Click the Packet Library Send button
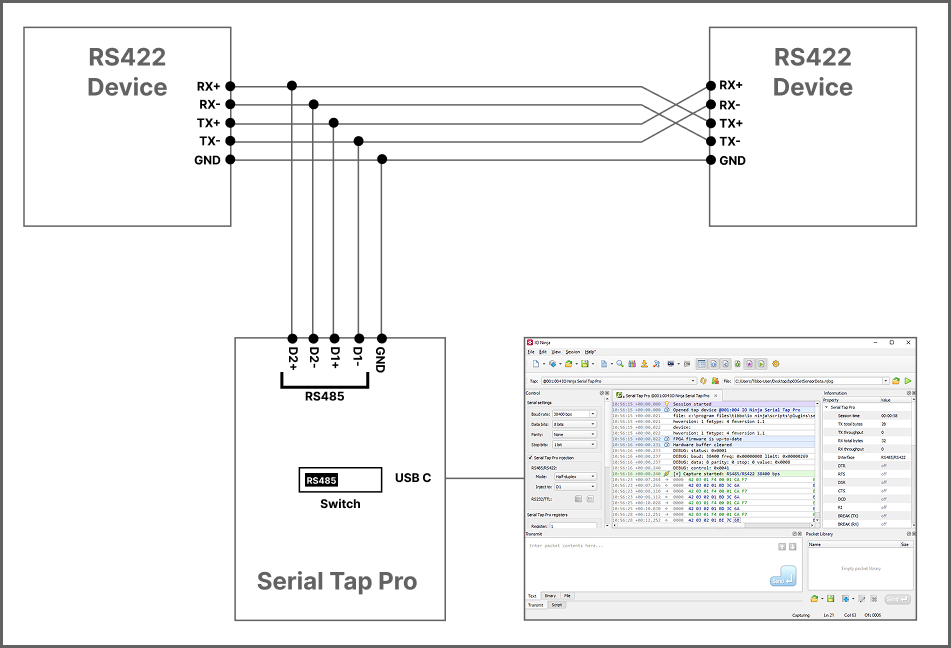The width and height of the screenshot is (951, 648). click(898, 599)
